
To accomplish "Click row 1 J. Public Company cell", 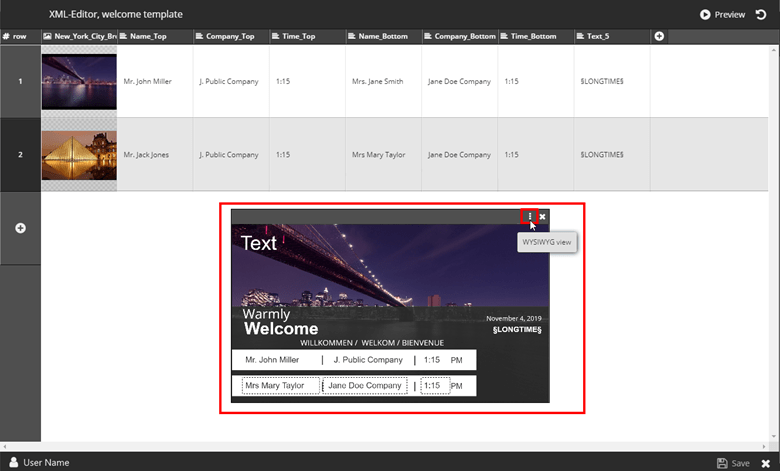I will (229, 81).
